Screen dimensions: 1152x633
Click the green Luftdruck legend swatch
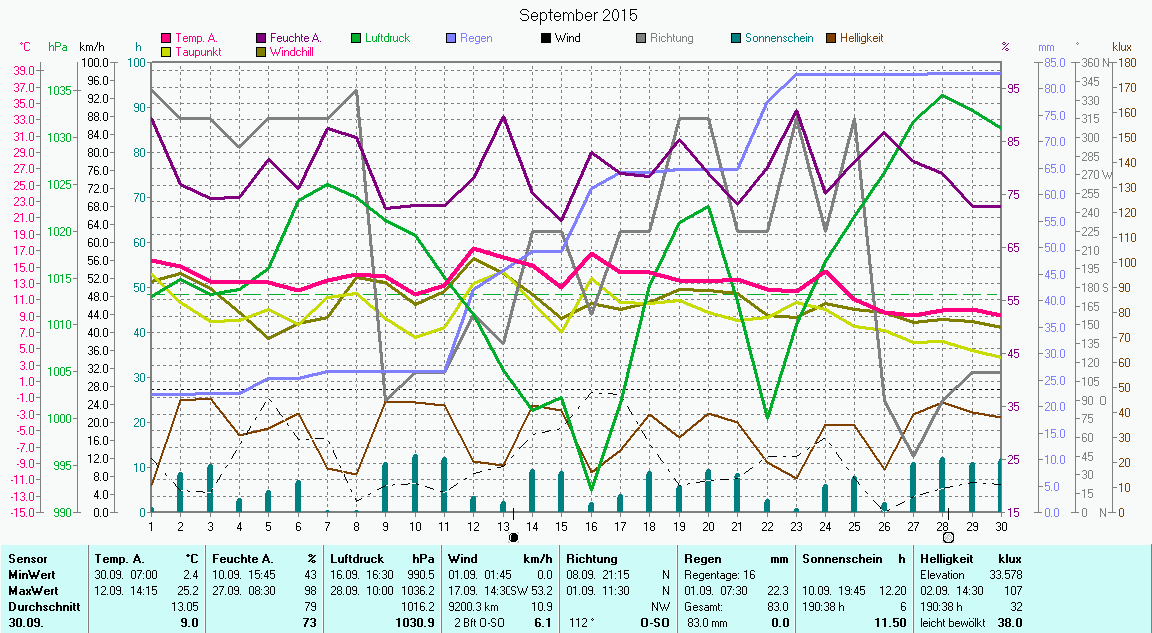tap(357, 38)
